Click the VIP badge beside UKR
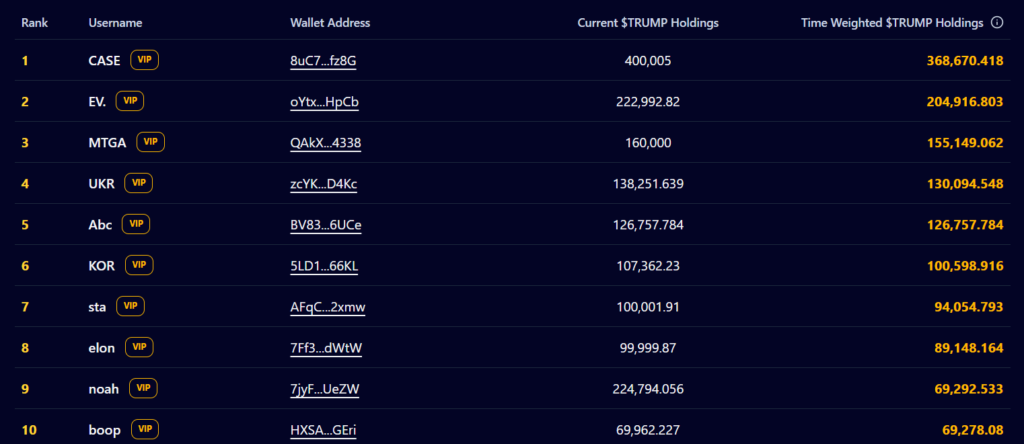Viewport: 1024px width, 444px height. pos(138,183)
